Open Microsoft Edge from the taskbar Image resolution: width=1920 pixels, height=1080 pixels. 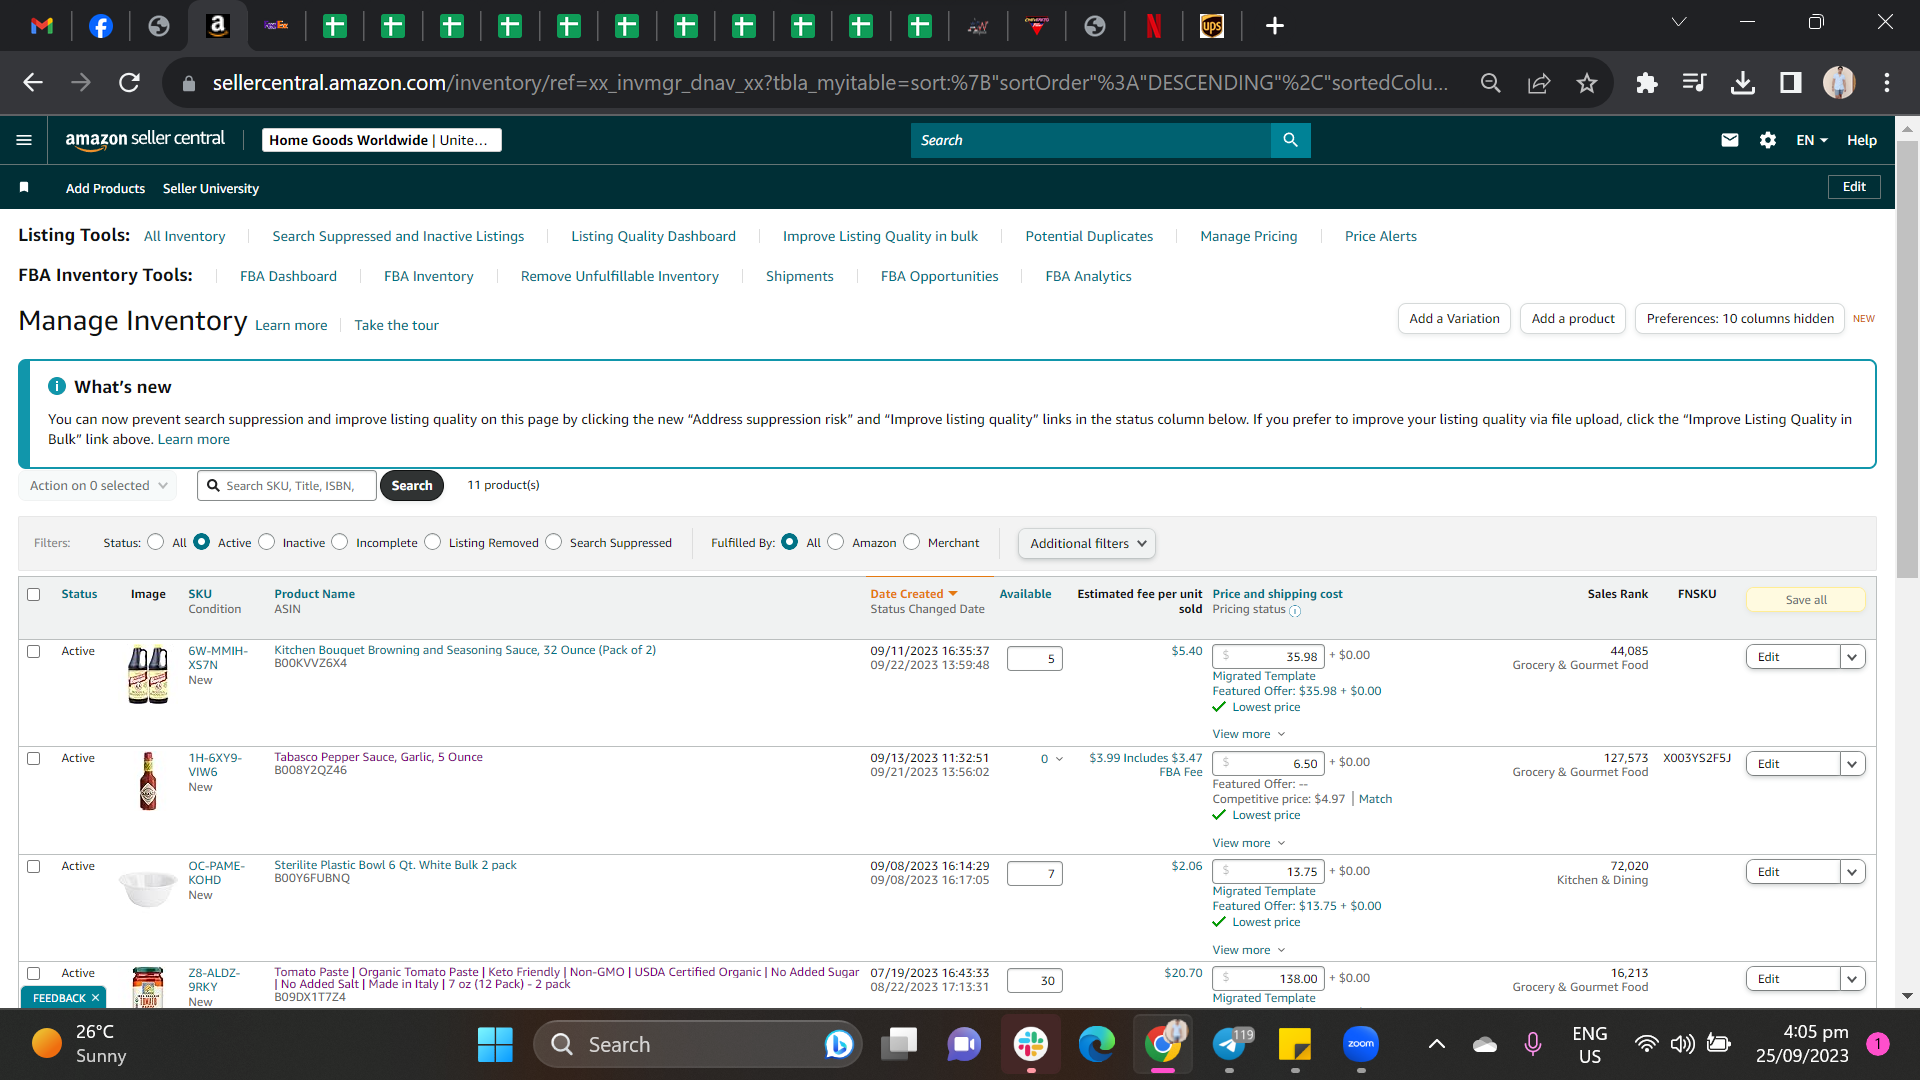click(1096, 1045)
